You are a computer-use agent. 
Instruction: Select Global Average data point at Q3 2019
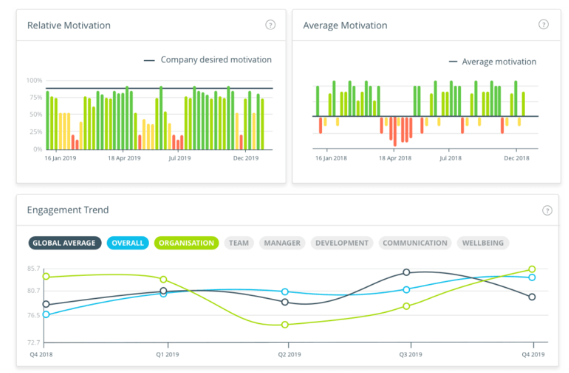pyautogui.click(x=406, y=272)
